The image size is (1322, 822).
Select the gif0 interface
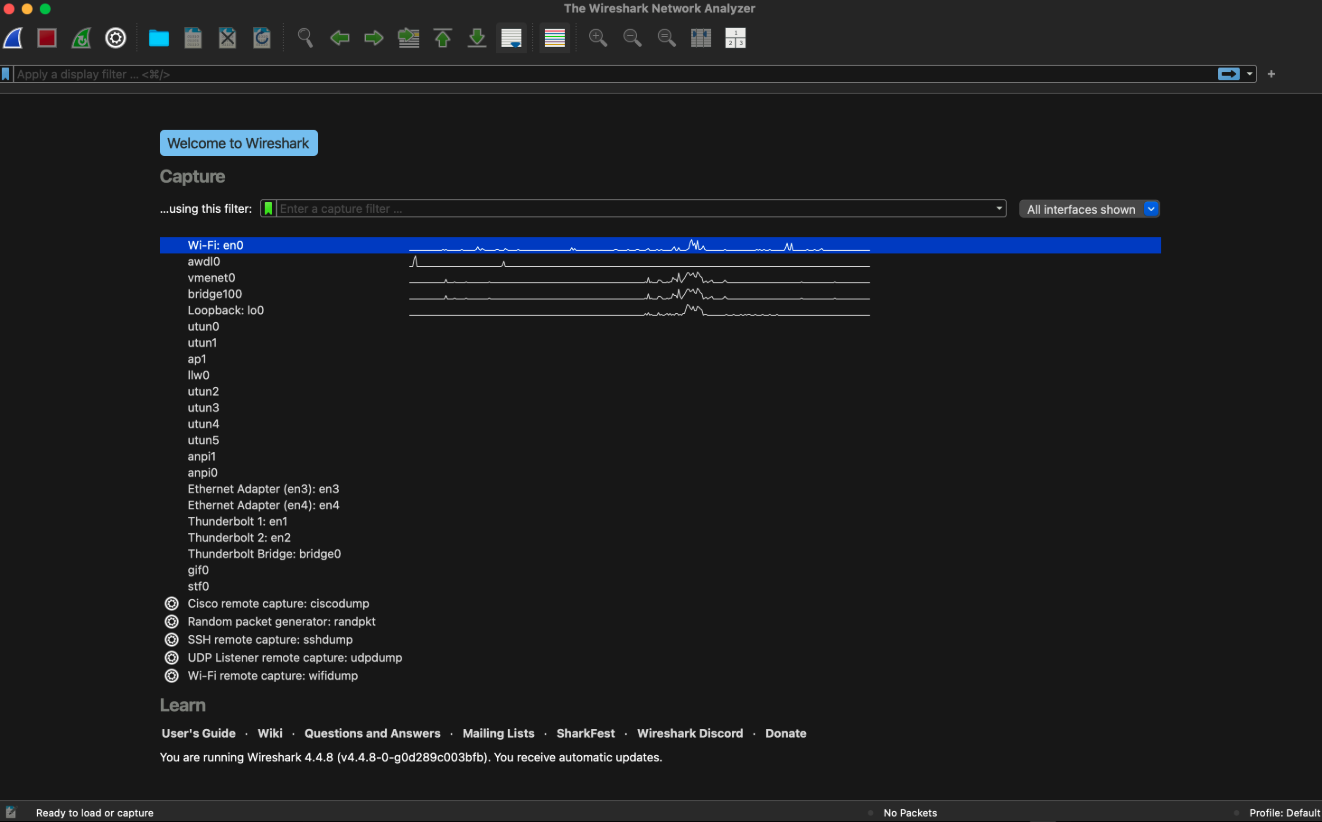tap(660, 570)
